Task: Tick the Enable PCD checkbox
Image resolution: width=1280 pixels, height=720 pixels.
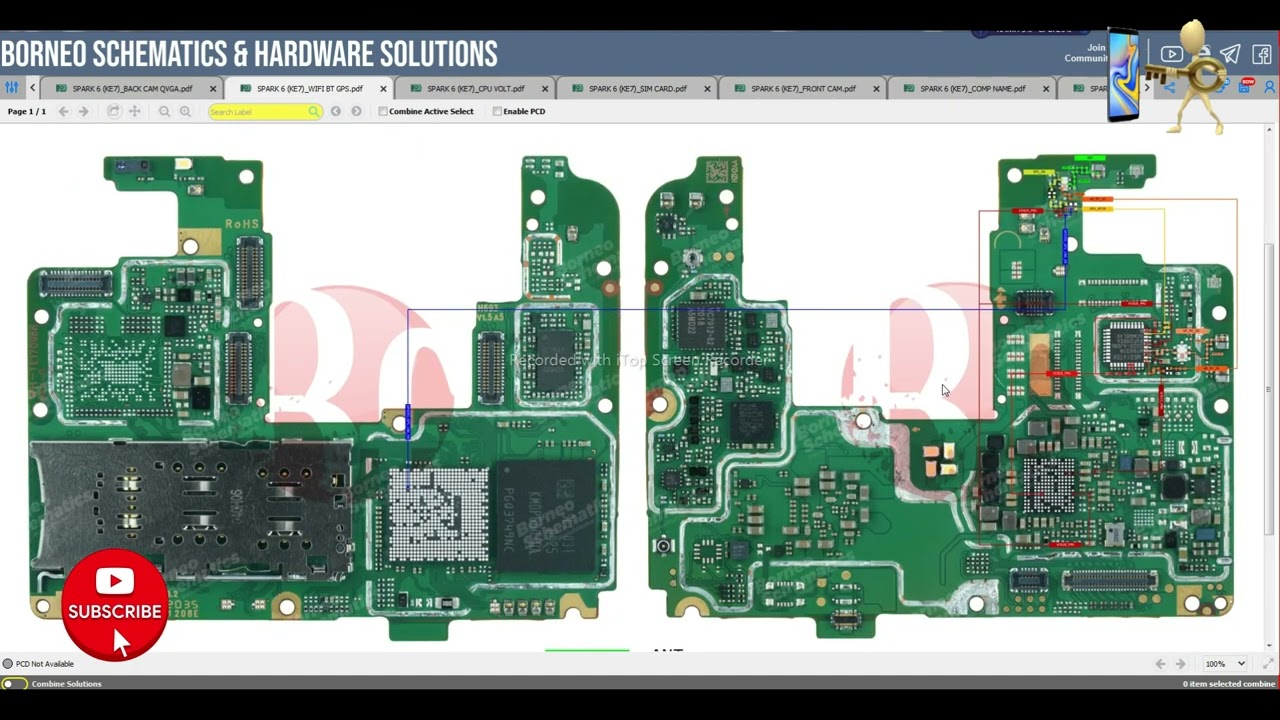Action: [497, 112]
